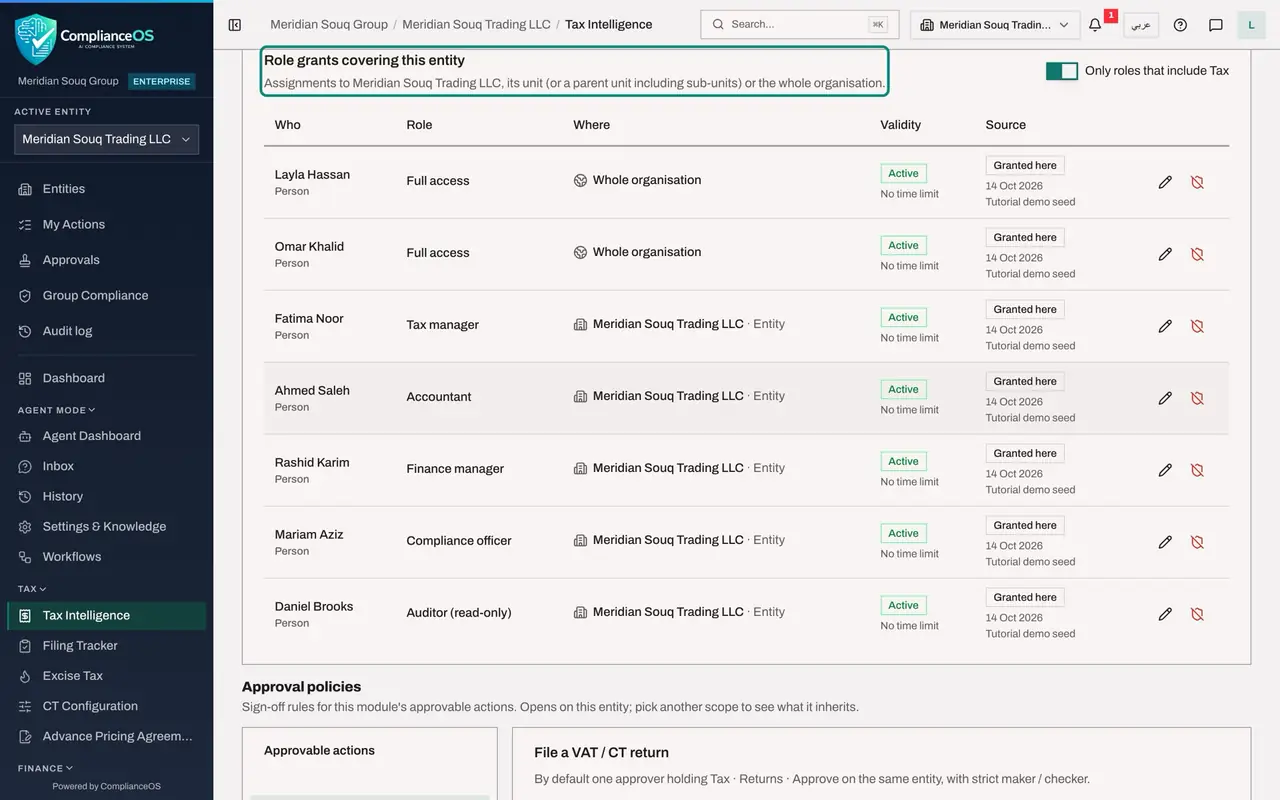The image size is (1280, 800).
Task: Open notifications bell
Action: [x=1095, y=25]
